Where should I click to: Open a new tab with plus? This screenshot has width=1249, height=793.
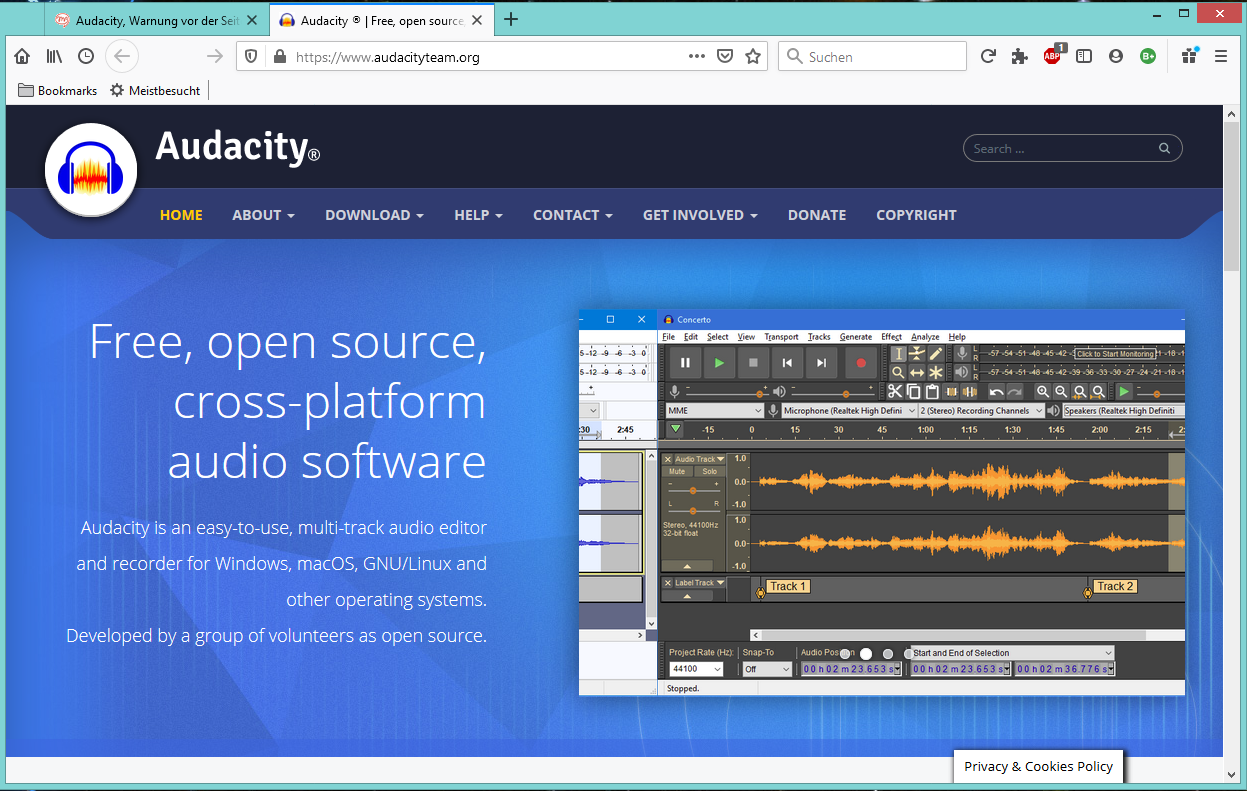pyautogui.click(x=511, y=19)
